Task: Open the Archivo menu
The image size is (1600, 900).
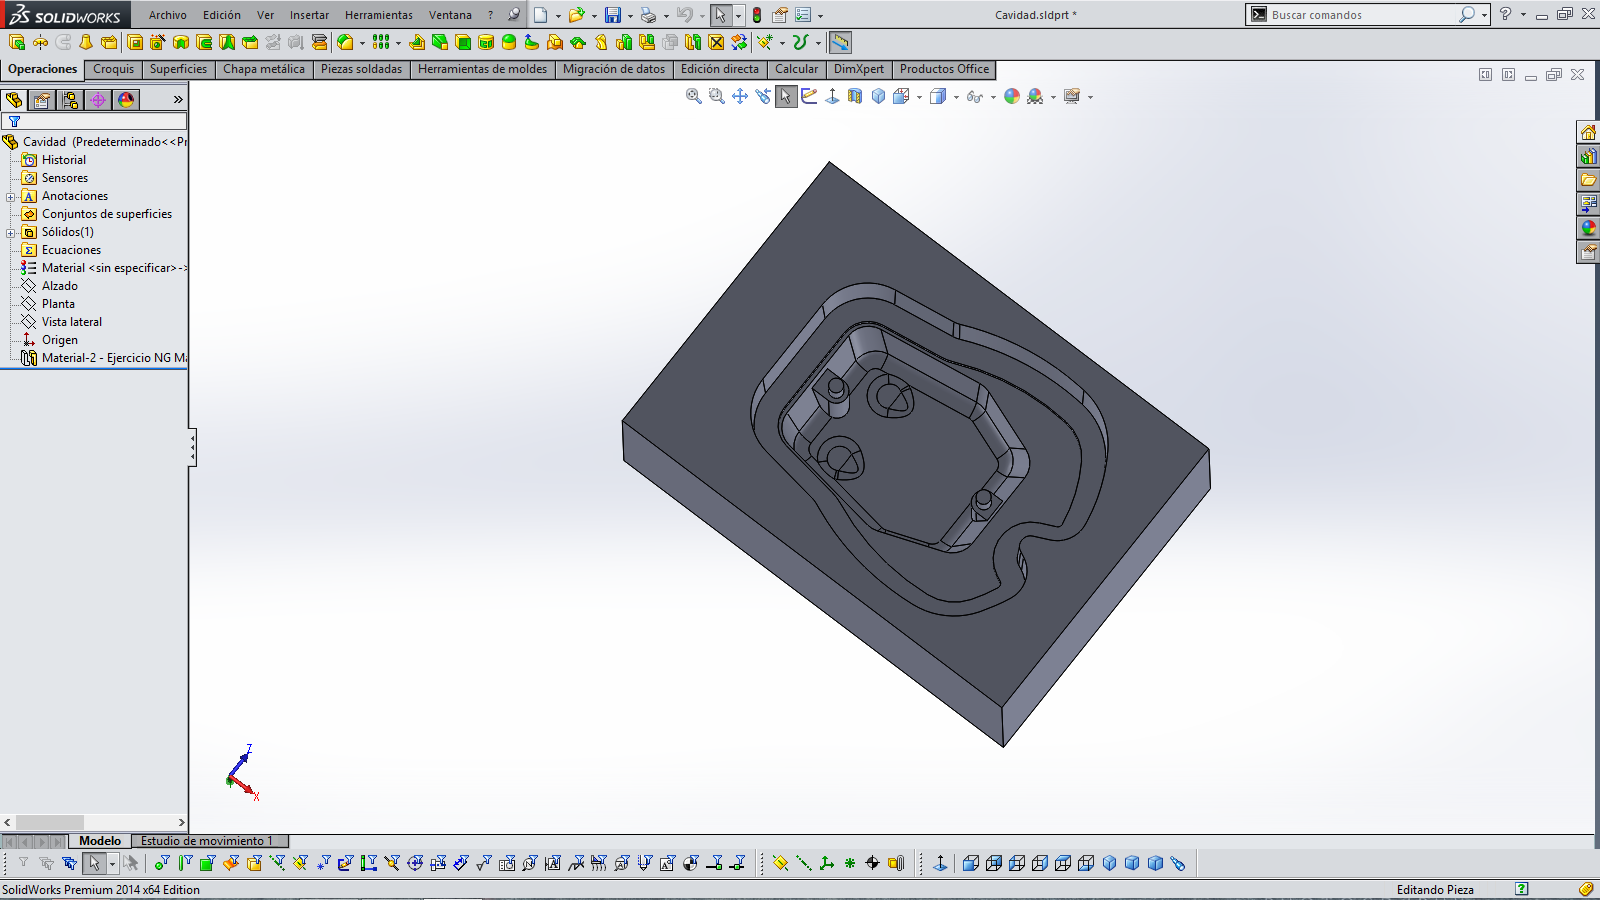Action: tap(168, 15)
